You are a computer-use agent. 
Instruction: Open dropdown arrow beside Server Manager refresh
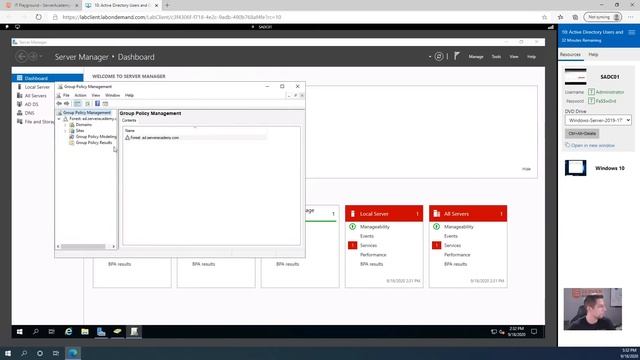coord(429,57)
